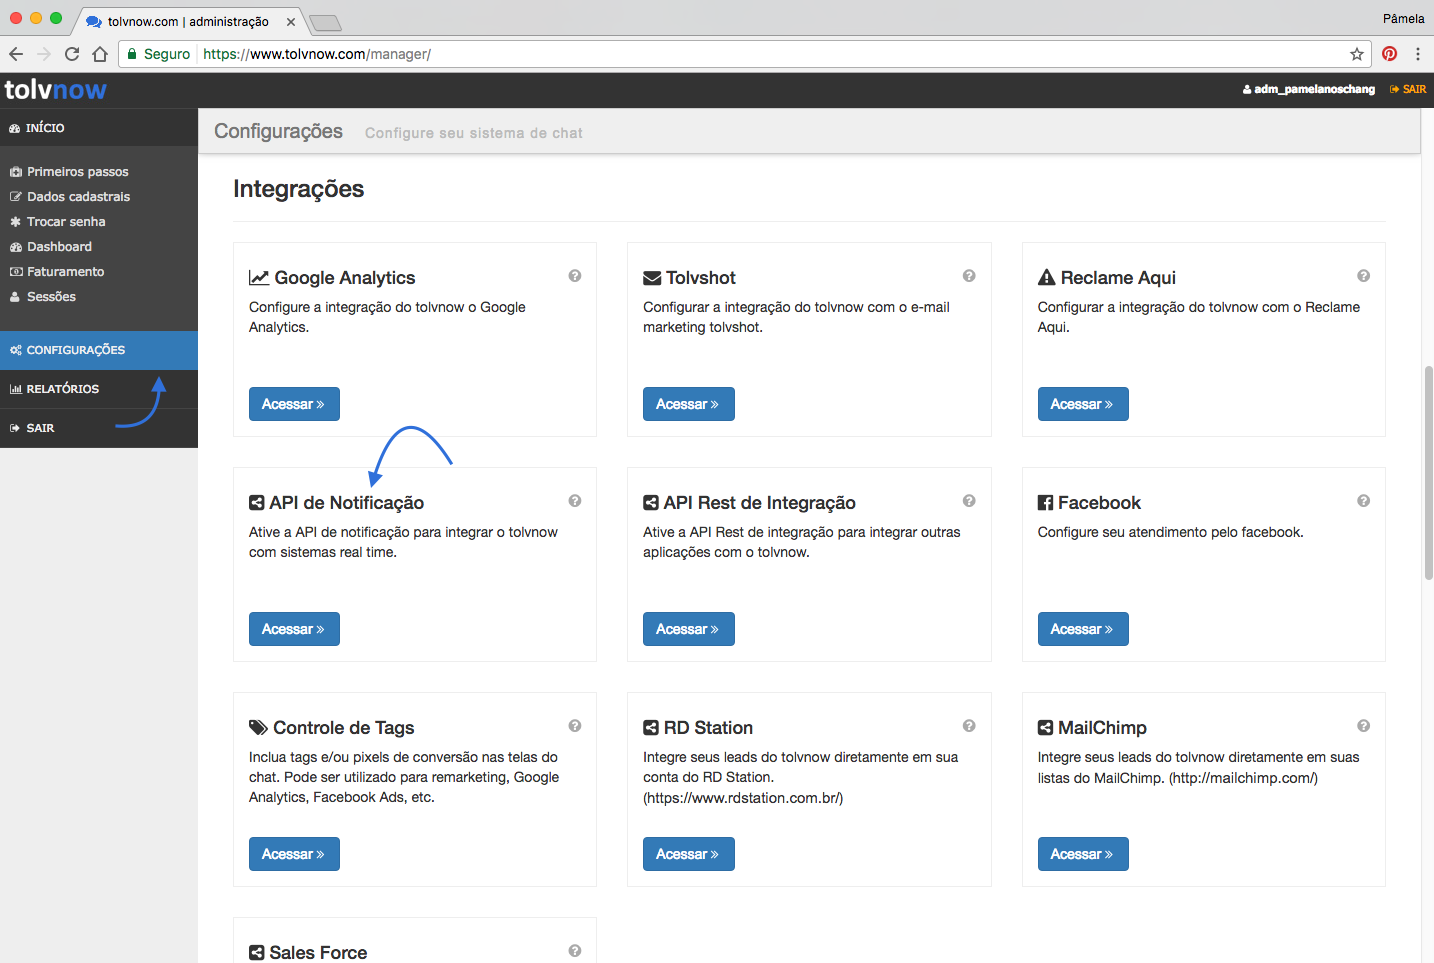The height and width of the screenshot is (963, 1434).
Task: Open a new browser tab
Action: coord(325,23)
